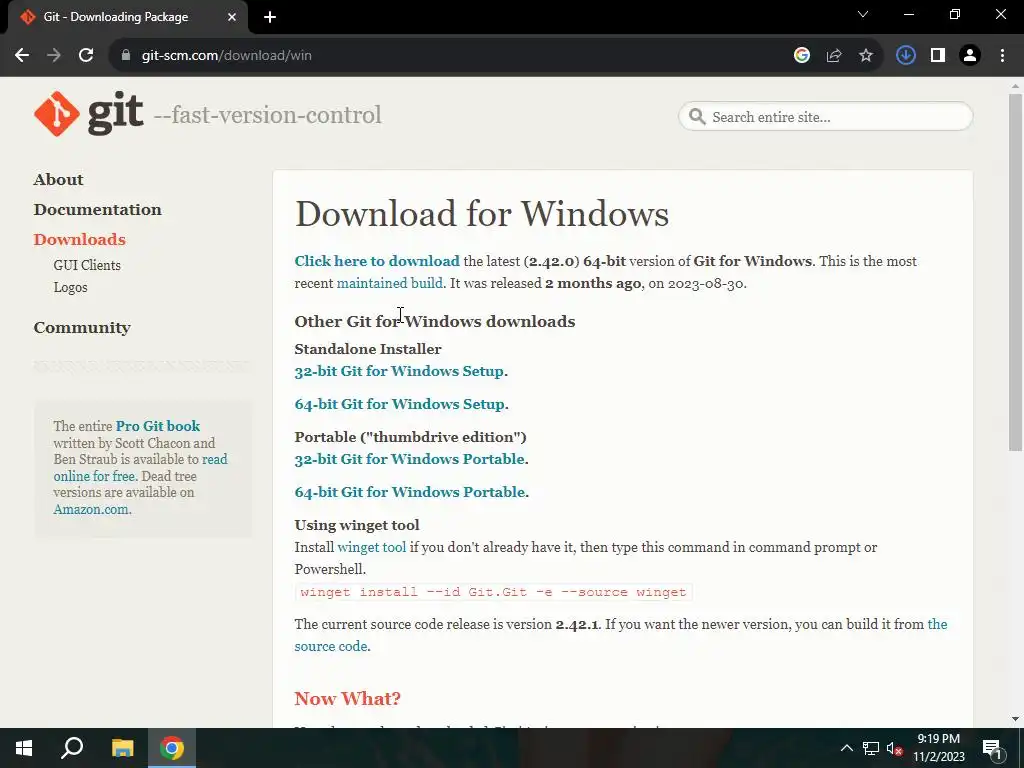The width and height of the screenshot is (1024, 768).
Task: Open the Chrome three-dot menu
Action: click(1002, 56)
